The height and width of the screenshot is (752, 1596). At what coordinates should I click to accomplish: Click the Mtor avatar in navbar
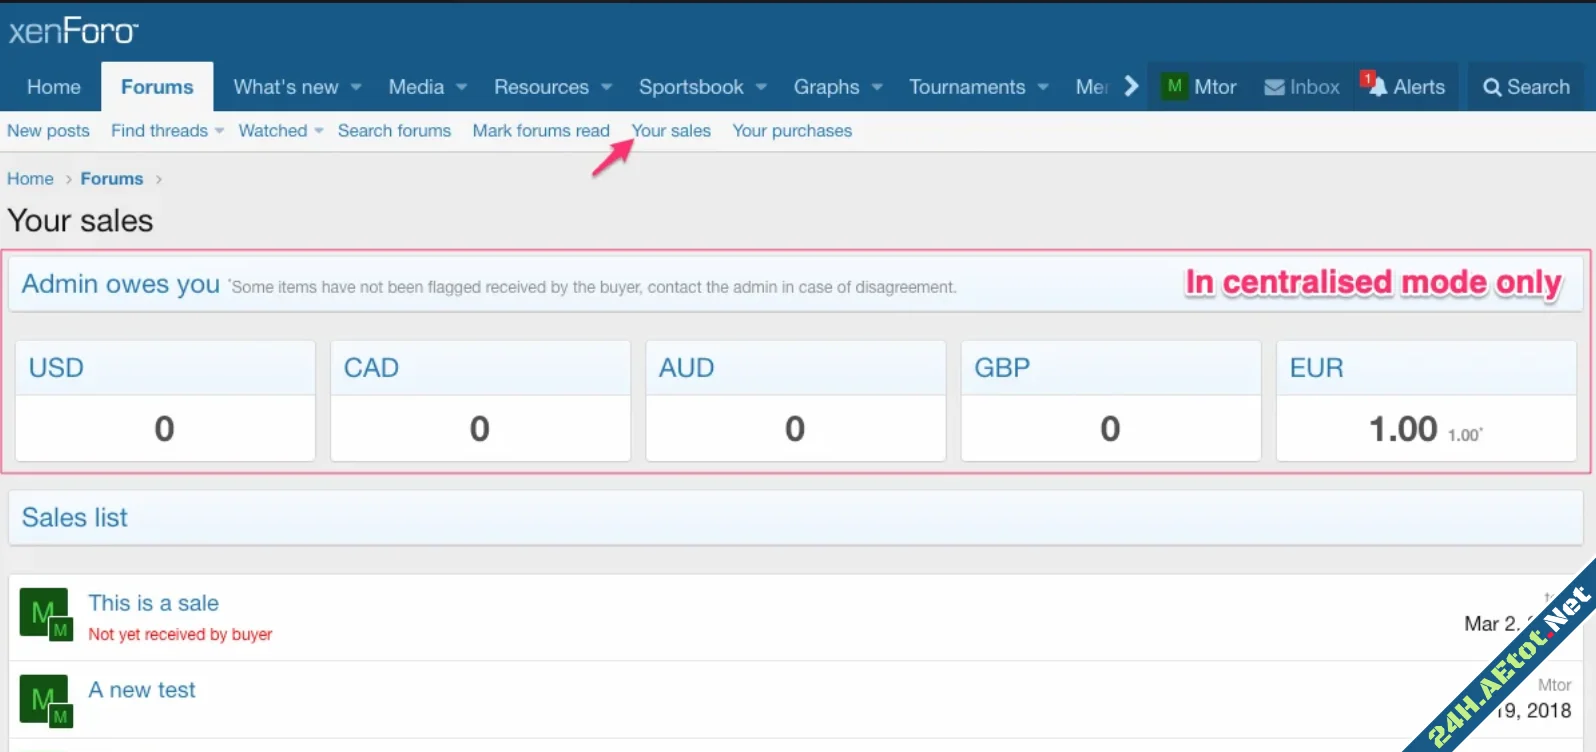pyautogui.click(x=1175, y=87)
